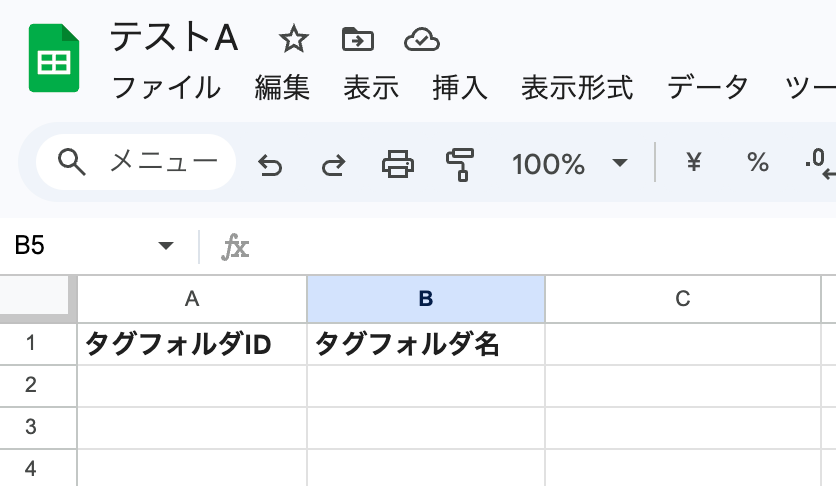Click the print icon
This screenshot has width=836, height=486.
[x=398, y=163]
